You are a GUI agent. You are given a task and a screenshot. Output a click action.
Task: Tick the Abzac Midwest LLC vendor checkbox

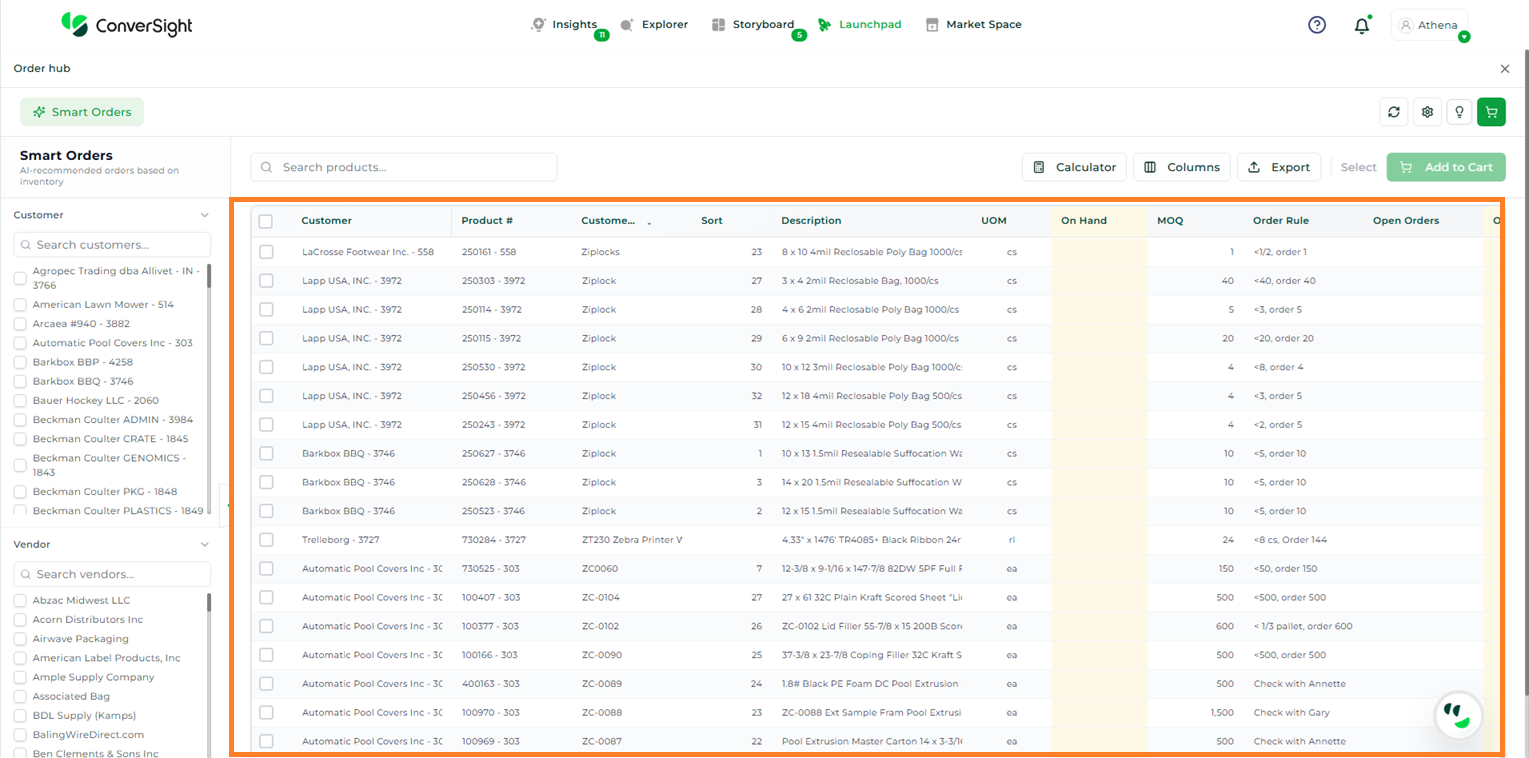[20, 601]
